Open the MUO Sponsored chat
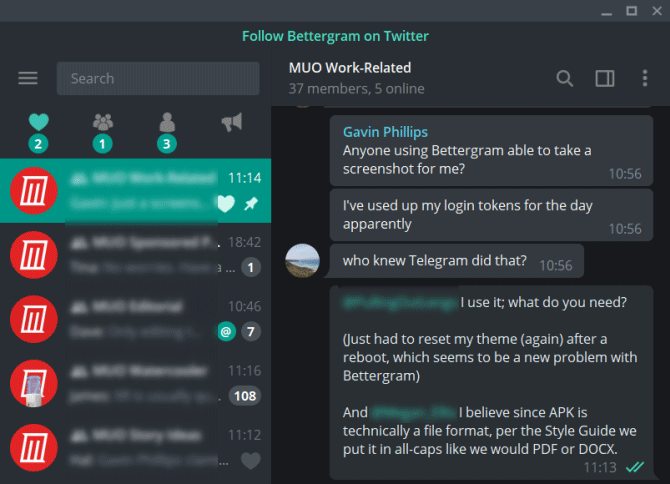 (135, 254)
